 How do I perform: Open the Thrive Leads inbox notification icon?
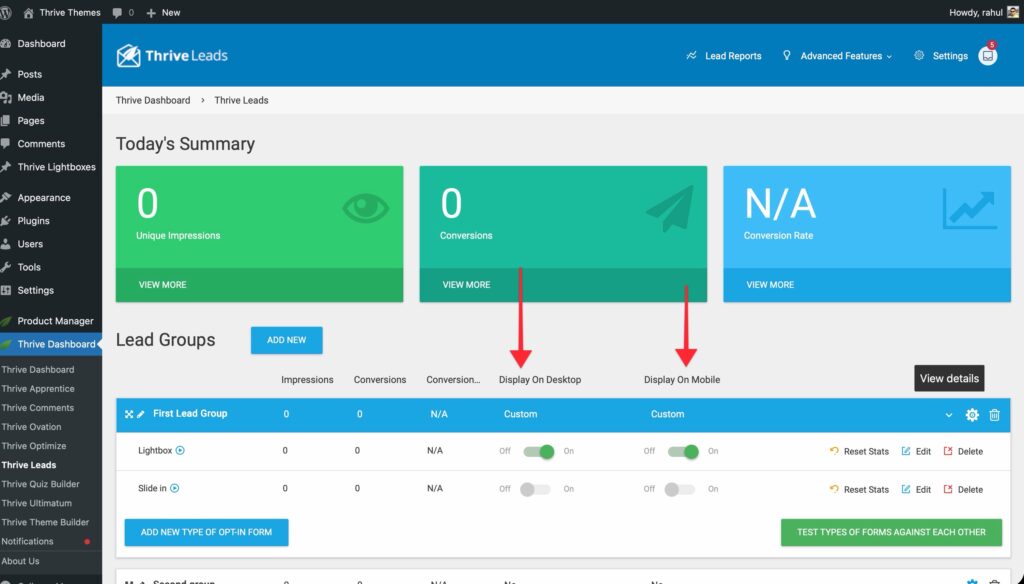pyautogui.click(x=987, y=57)
